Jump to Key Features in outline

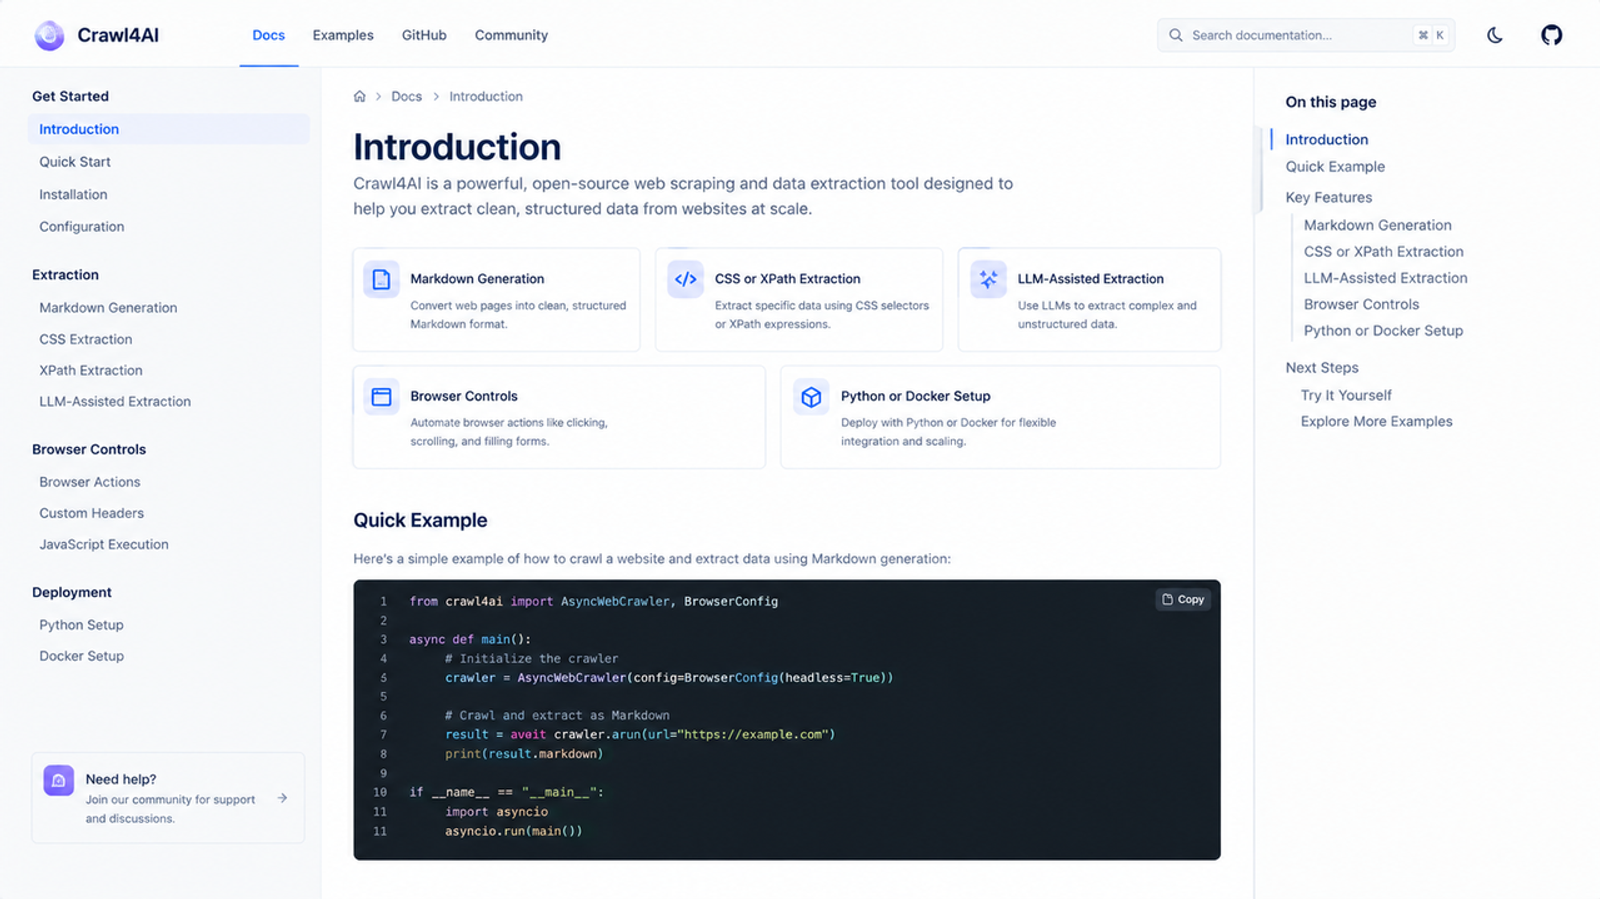click(x=1329, y=198)
